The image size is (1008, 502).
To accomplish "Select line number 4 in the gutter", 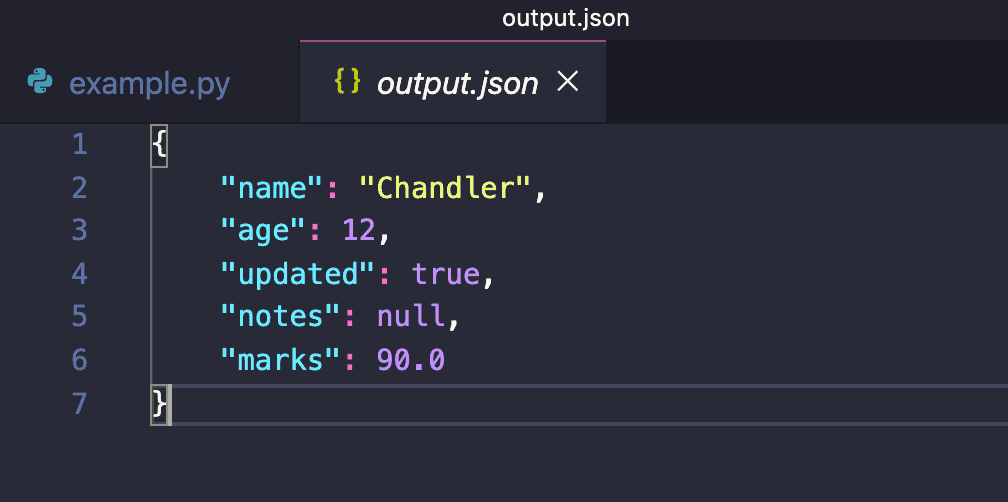I will (79, 274).
